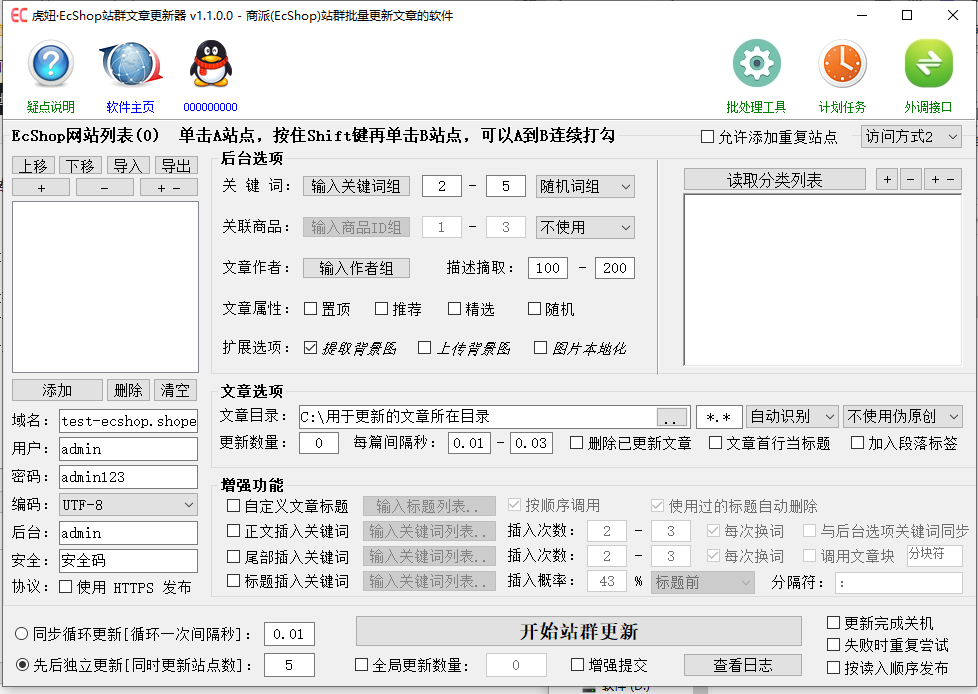The image size is (978, 694).
Task: Click the 后台 path input field
Action: click(x=128, y=533)
